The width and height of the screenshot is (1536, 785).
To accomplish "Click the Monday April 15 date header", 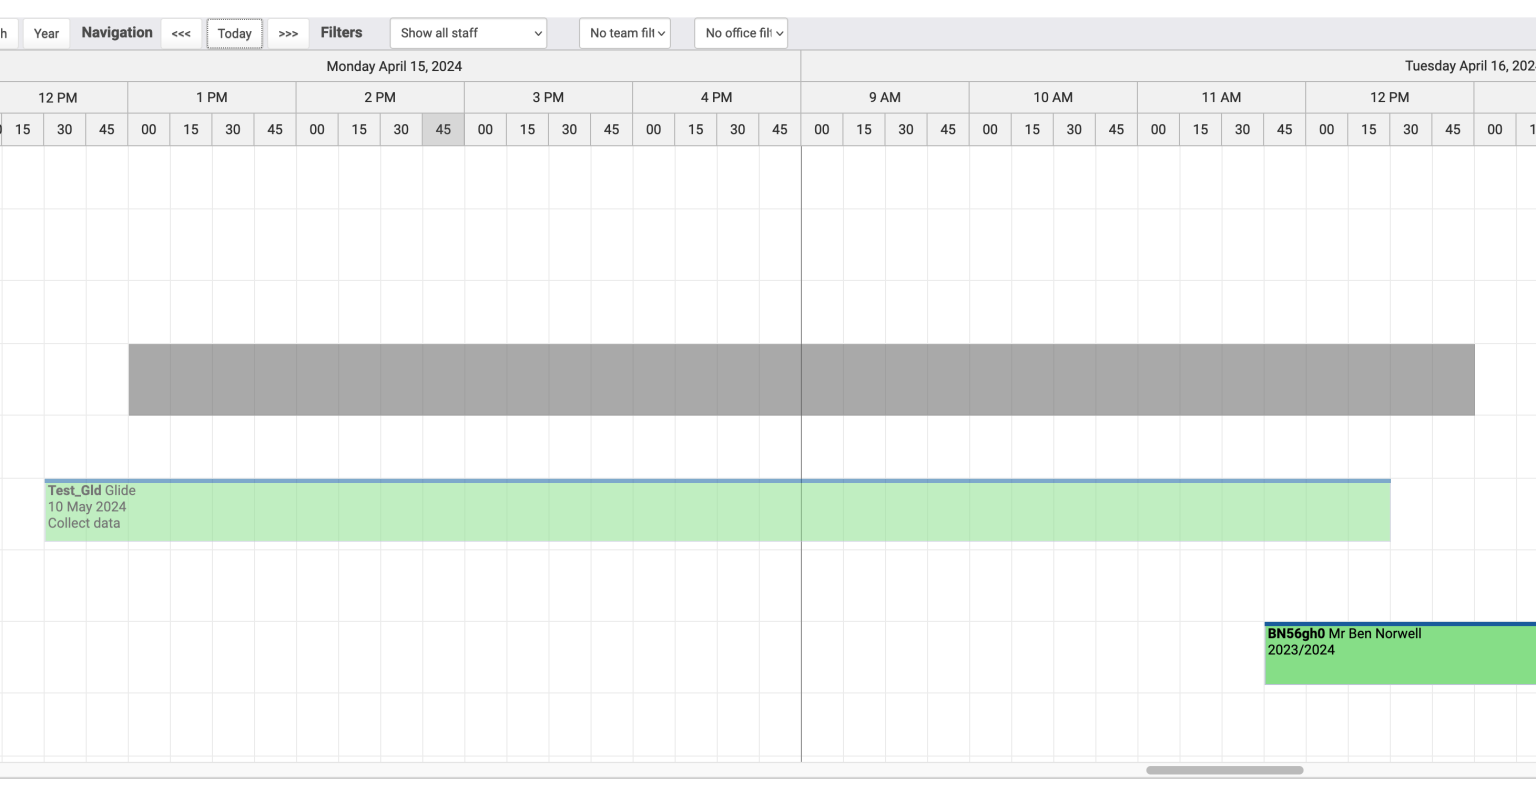I will point(393,66).
